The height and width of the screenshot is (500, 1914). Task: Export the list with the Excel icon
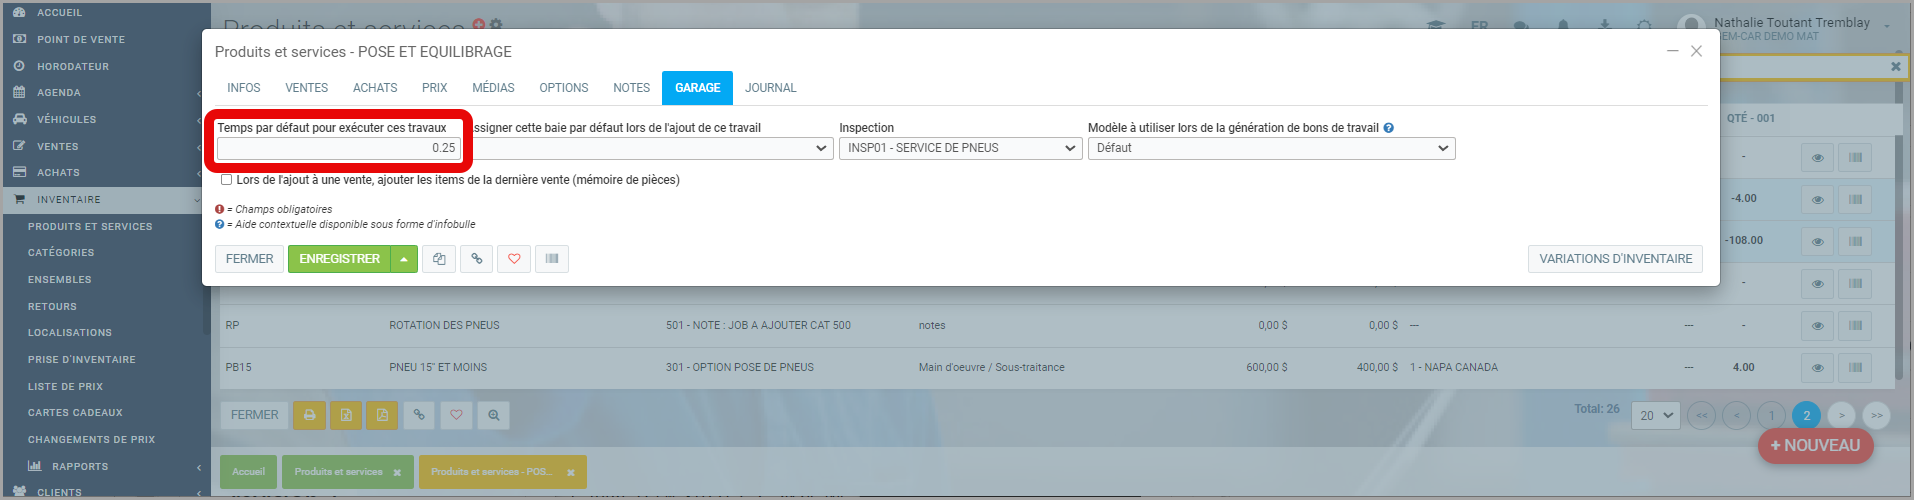(x=346, y=415)
